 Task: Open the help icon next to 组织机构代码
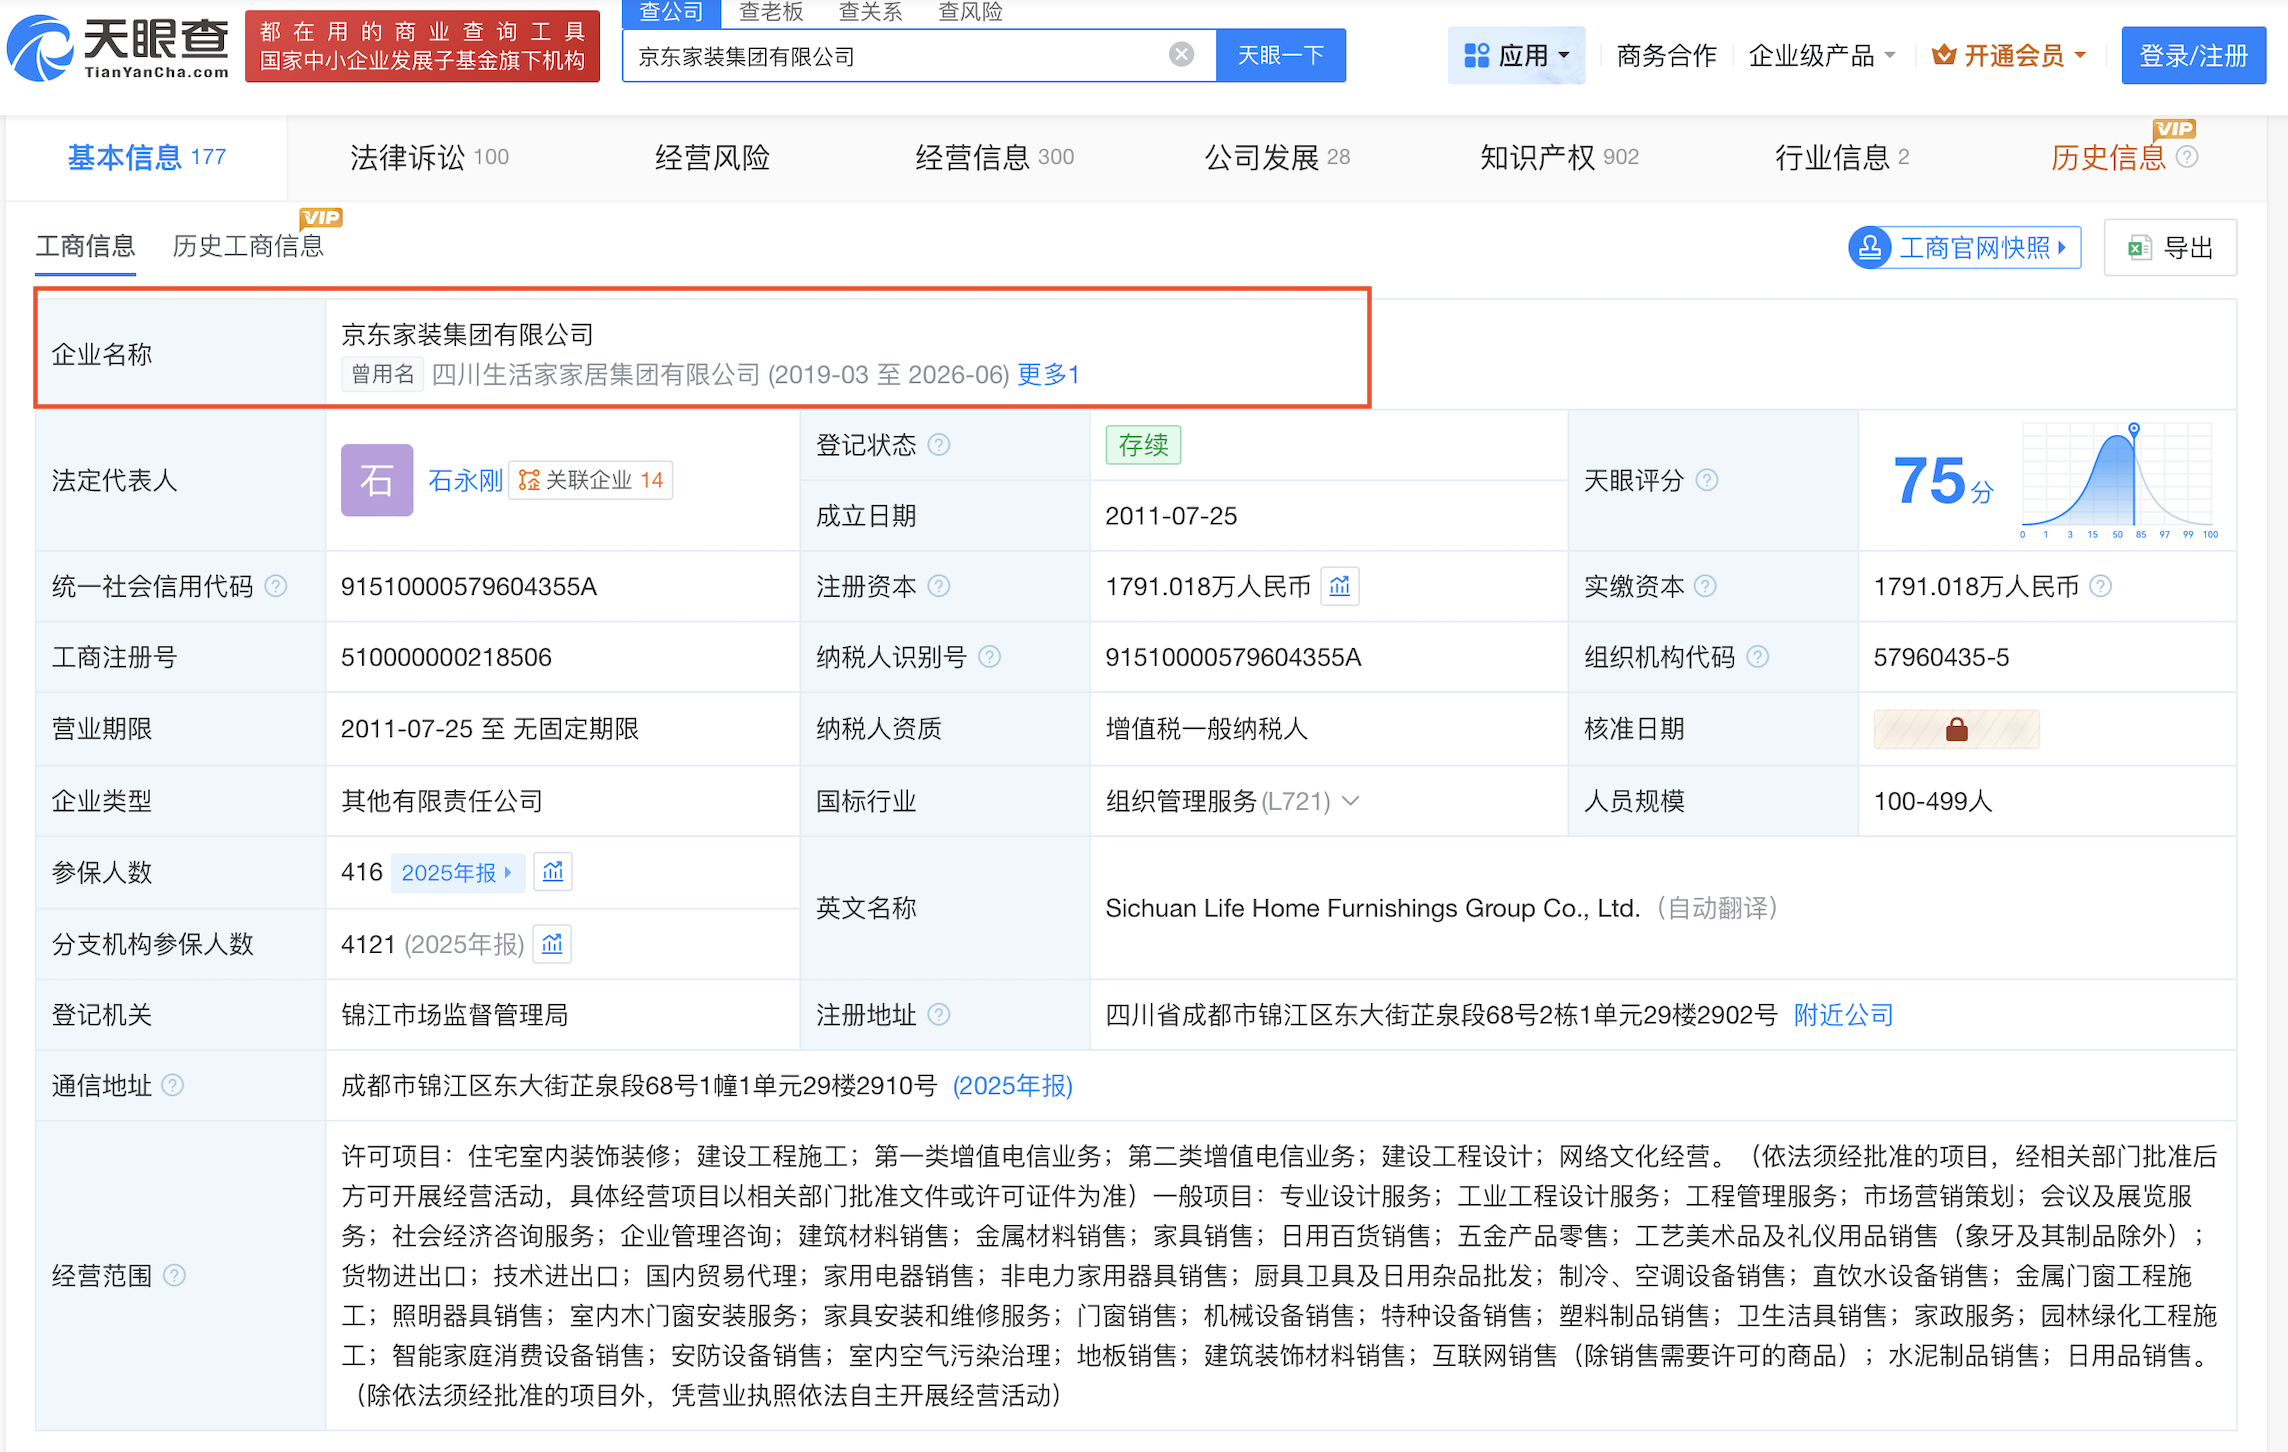[x=1757, y=658]
